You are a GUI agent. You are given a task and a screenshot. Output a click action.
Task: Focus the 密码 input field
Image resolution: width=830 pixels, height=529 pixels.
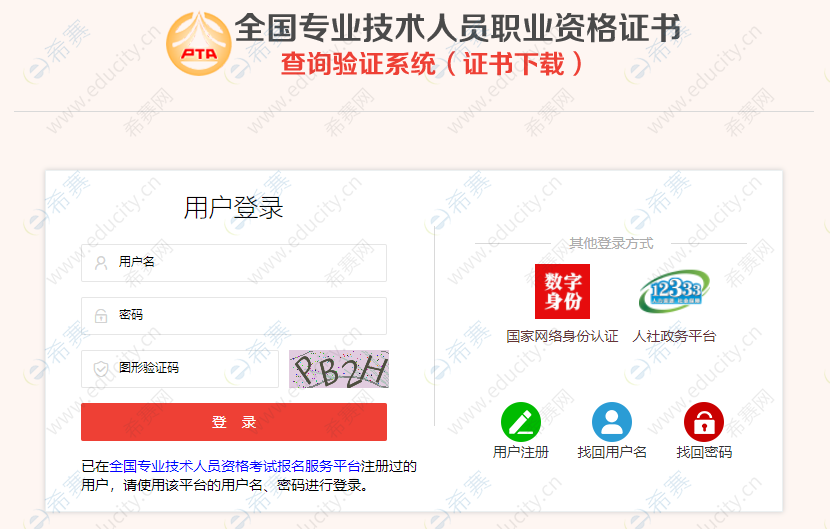[234, 316]
